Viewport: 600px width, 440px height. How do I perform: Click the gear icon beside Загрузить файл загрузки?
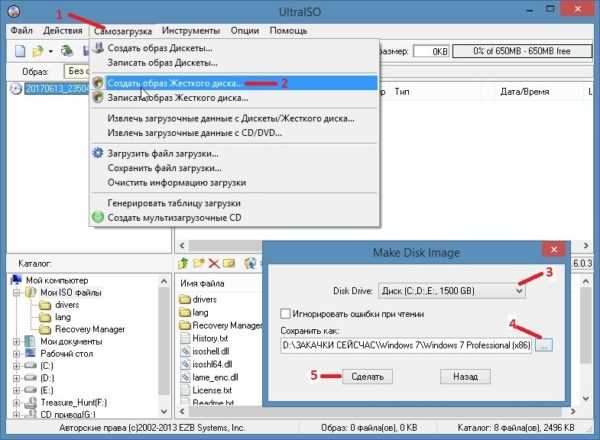point(98,153)
